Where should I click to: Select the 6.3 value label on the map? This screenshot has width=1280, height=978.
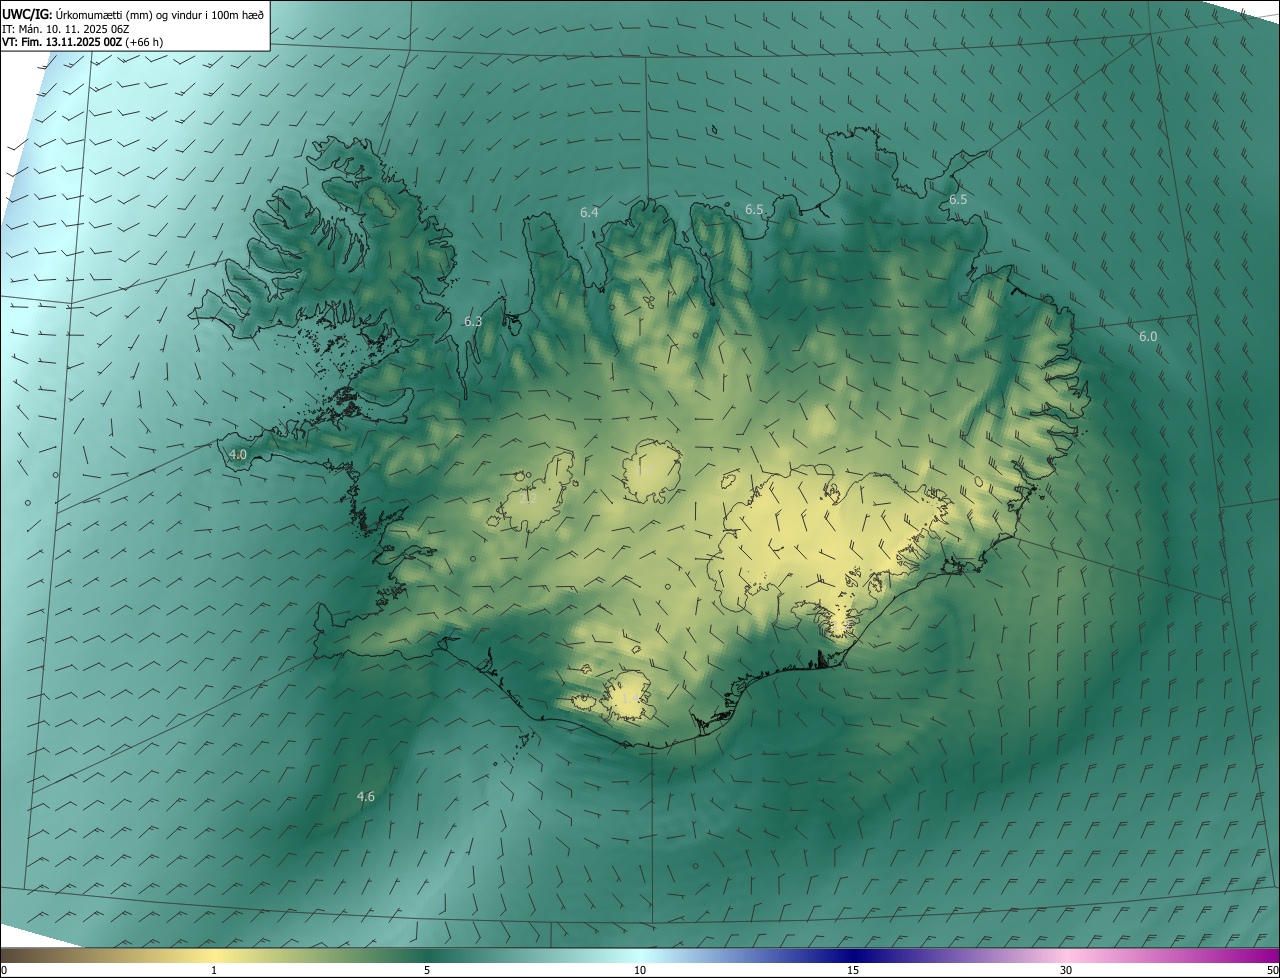pos(473,321)
